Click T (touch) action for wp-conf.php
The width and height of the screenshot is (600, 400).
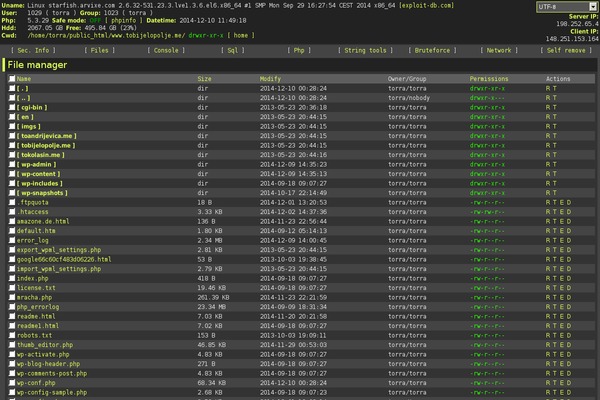pyautogui.click(x=555, y=383)
